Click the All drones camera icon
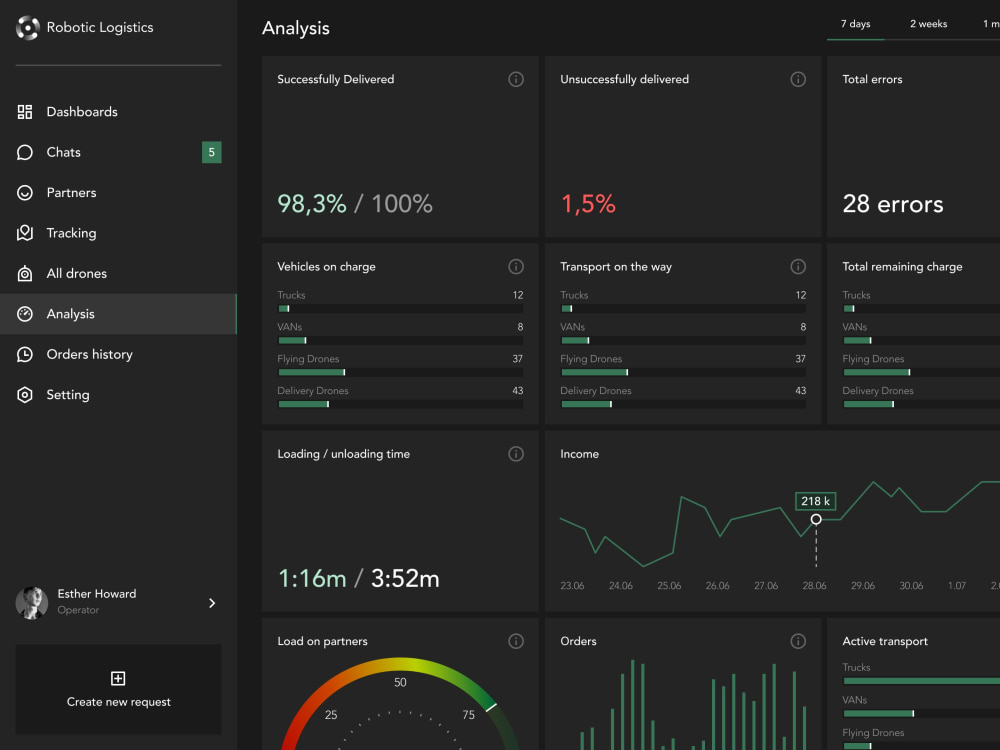1000x750 pixels. pyautogui.click(x=25, y=274)
